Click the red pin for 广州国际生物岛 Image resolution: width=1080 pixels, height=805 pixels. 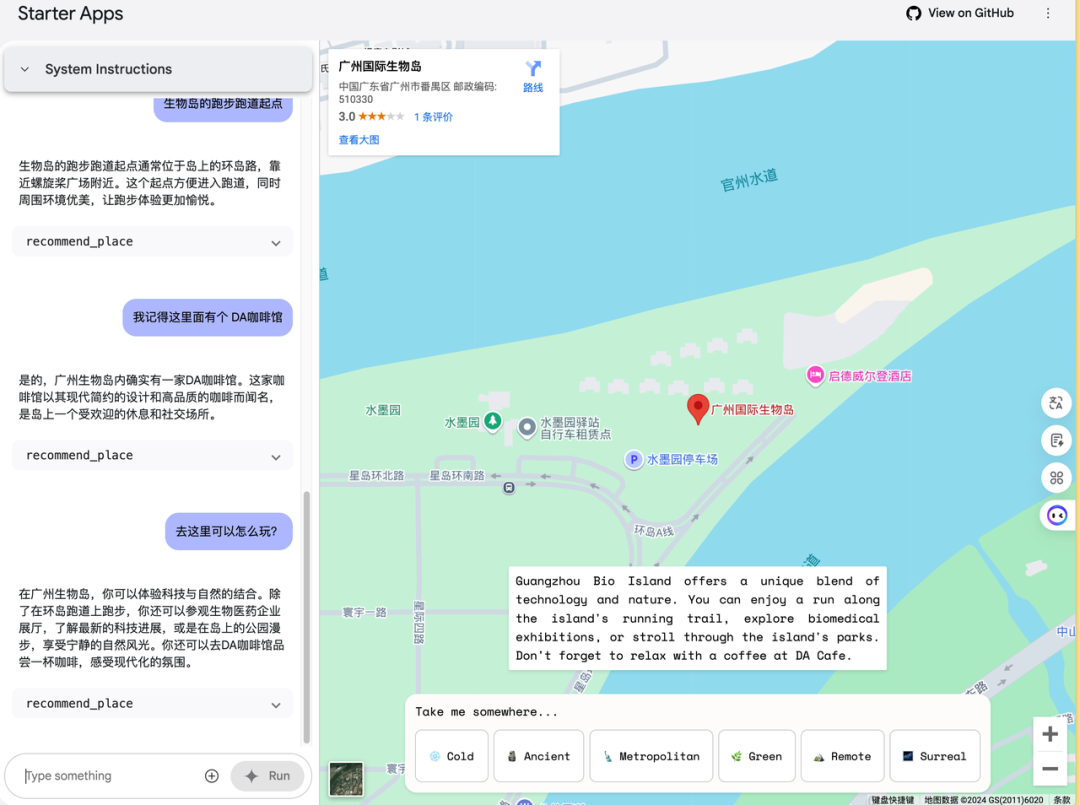point(697,408)
